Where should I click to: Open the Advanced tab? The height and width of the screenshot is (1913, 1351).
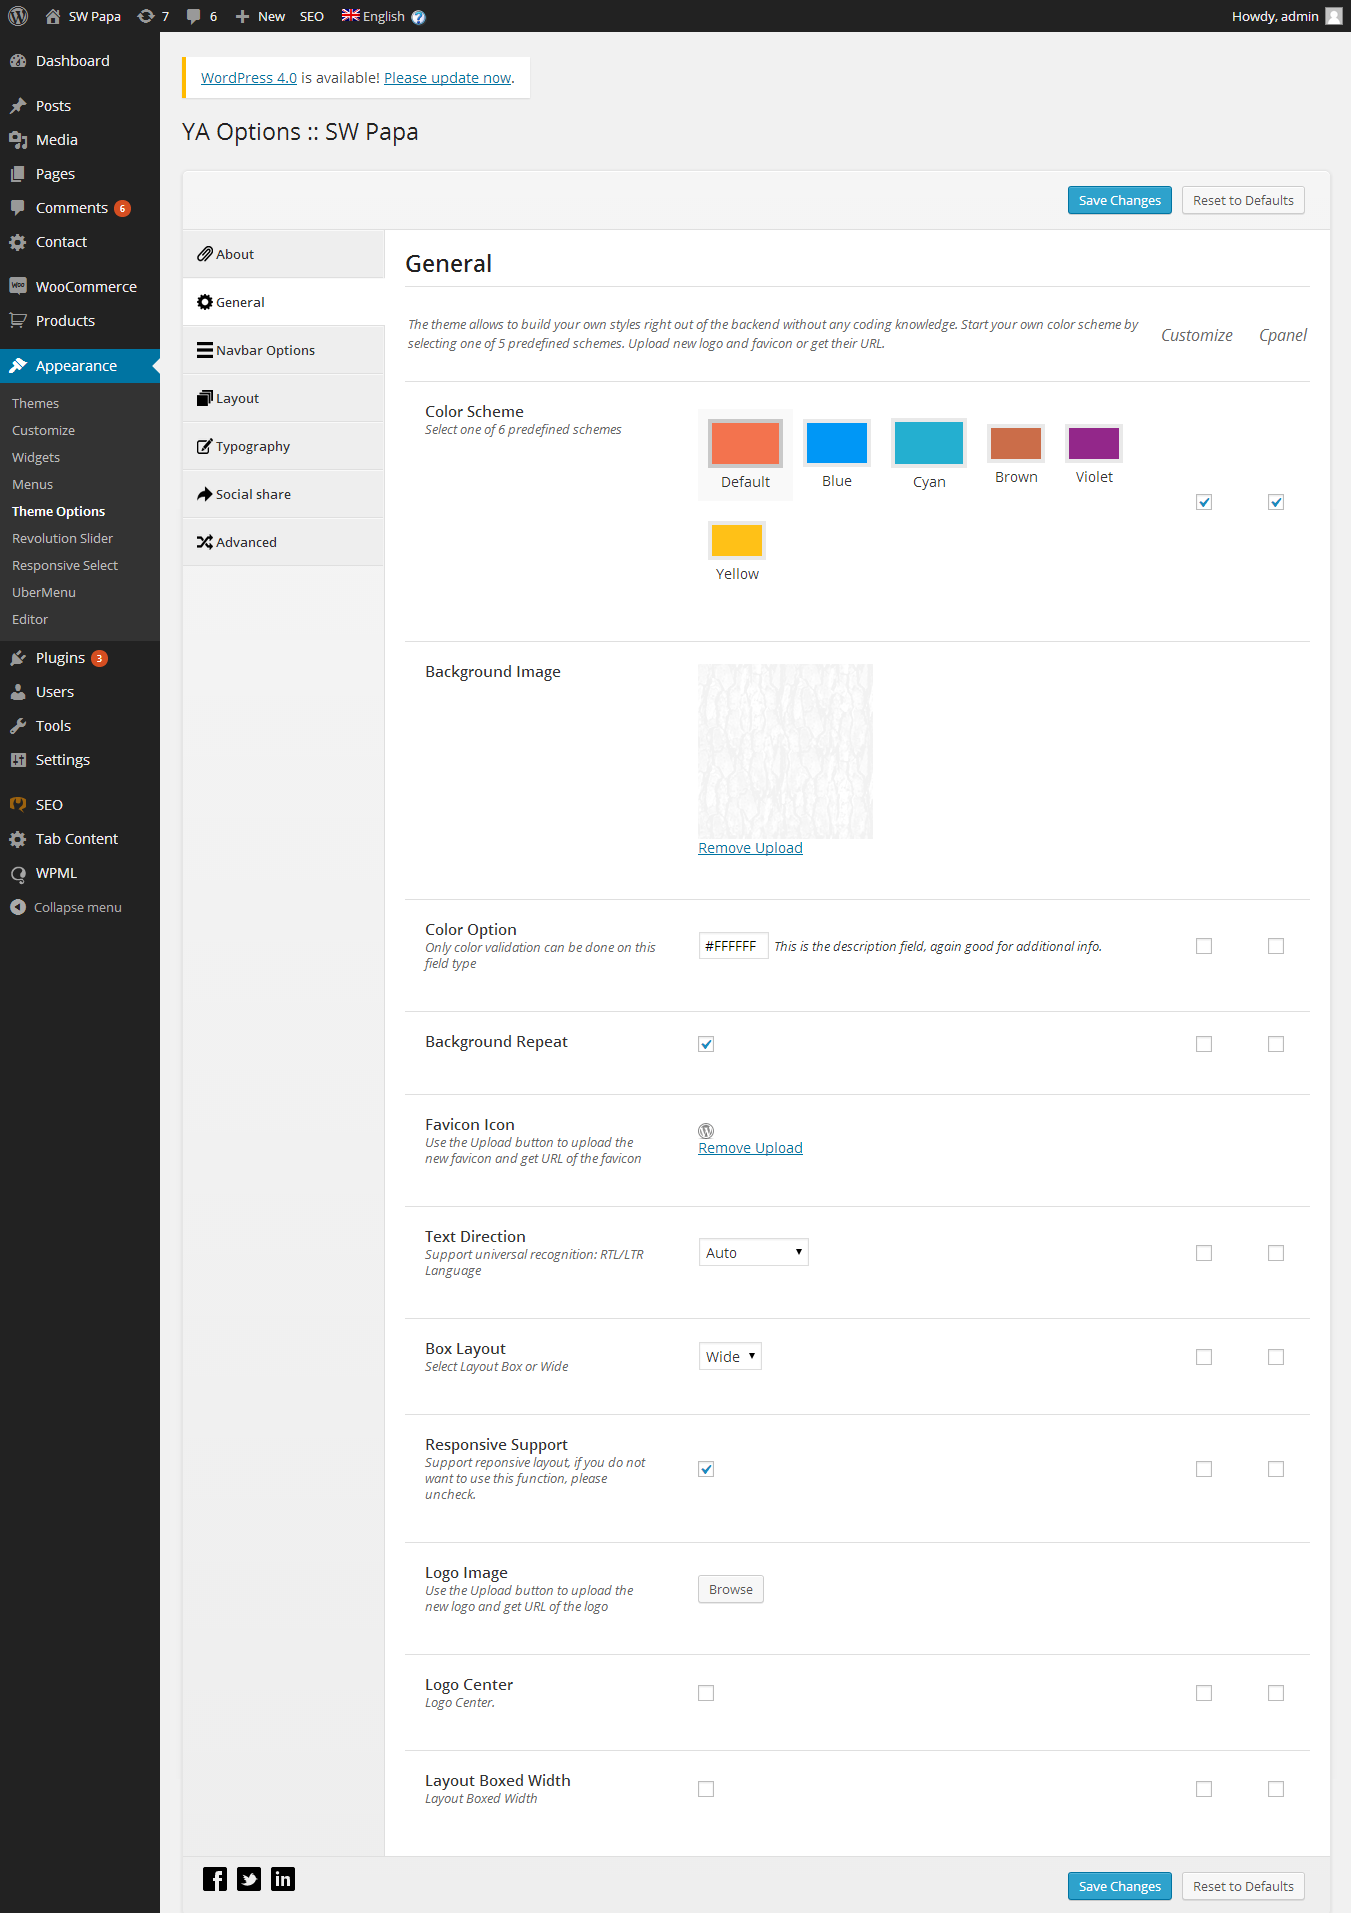pos(284,542)
